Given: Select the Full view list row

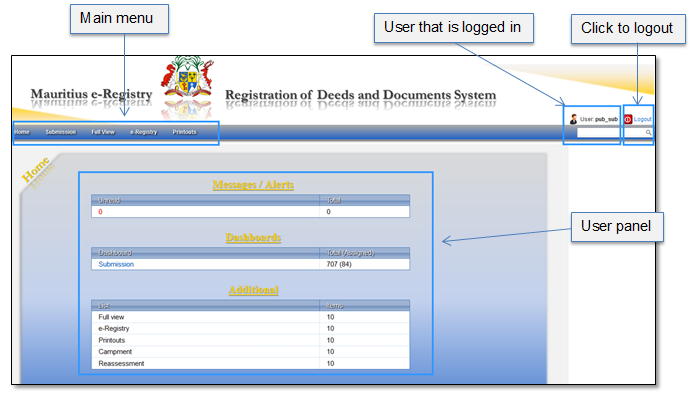Looking at the screenshot, I should coord(250,317).
